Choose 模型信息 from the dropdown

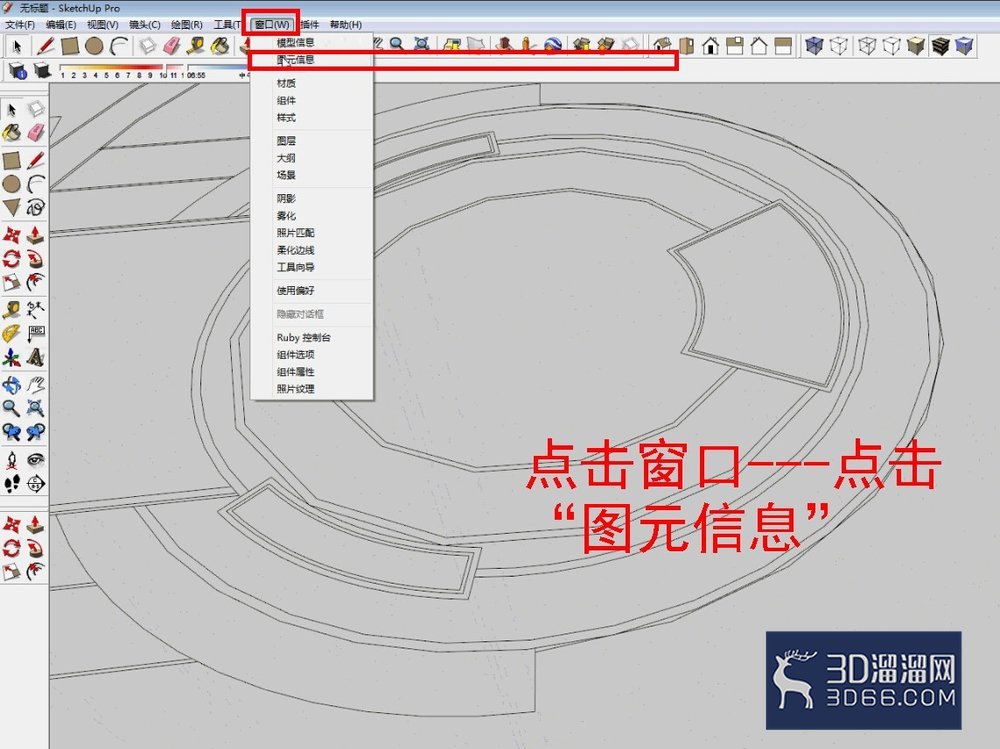coord(311,43)
